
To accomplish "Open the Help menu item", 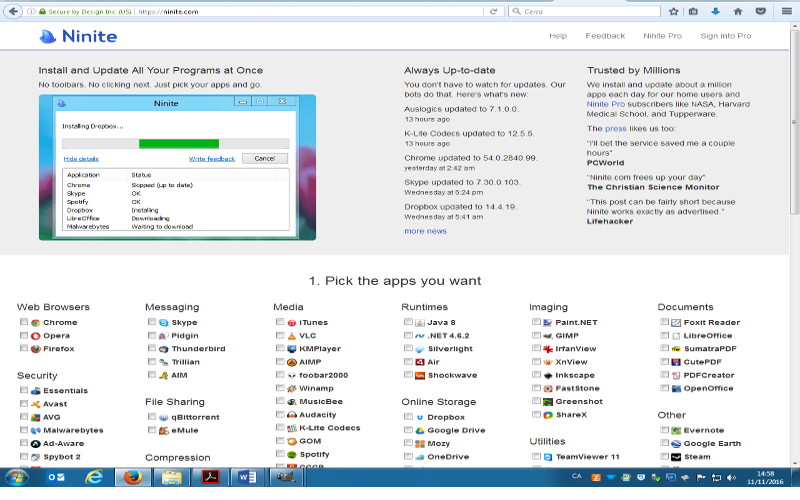I will coord(558,36).
